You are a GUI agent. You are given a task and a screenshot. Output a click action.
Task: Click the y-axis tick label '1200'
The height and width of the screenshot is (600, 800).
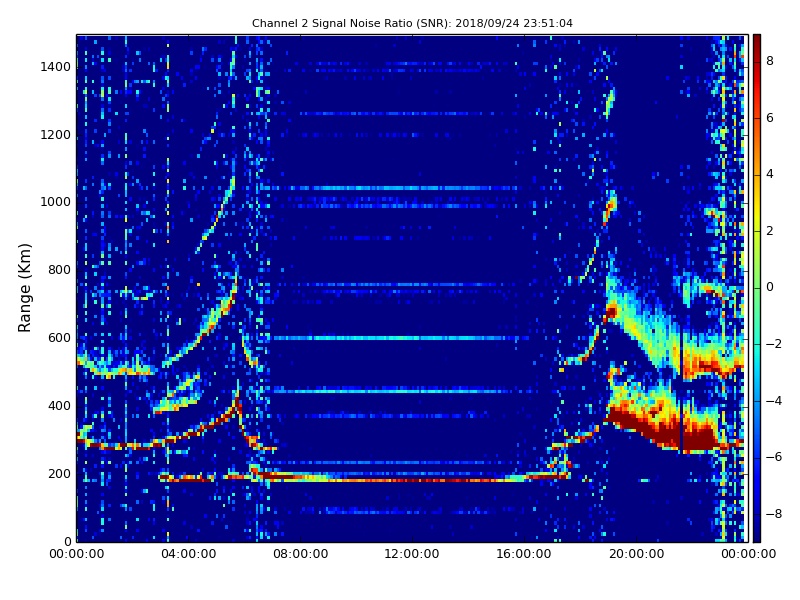click(56, 135)
